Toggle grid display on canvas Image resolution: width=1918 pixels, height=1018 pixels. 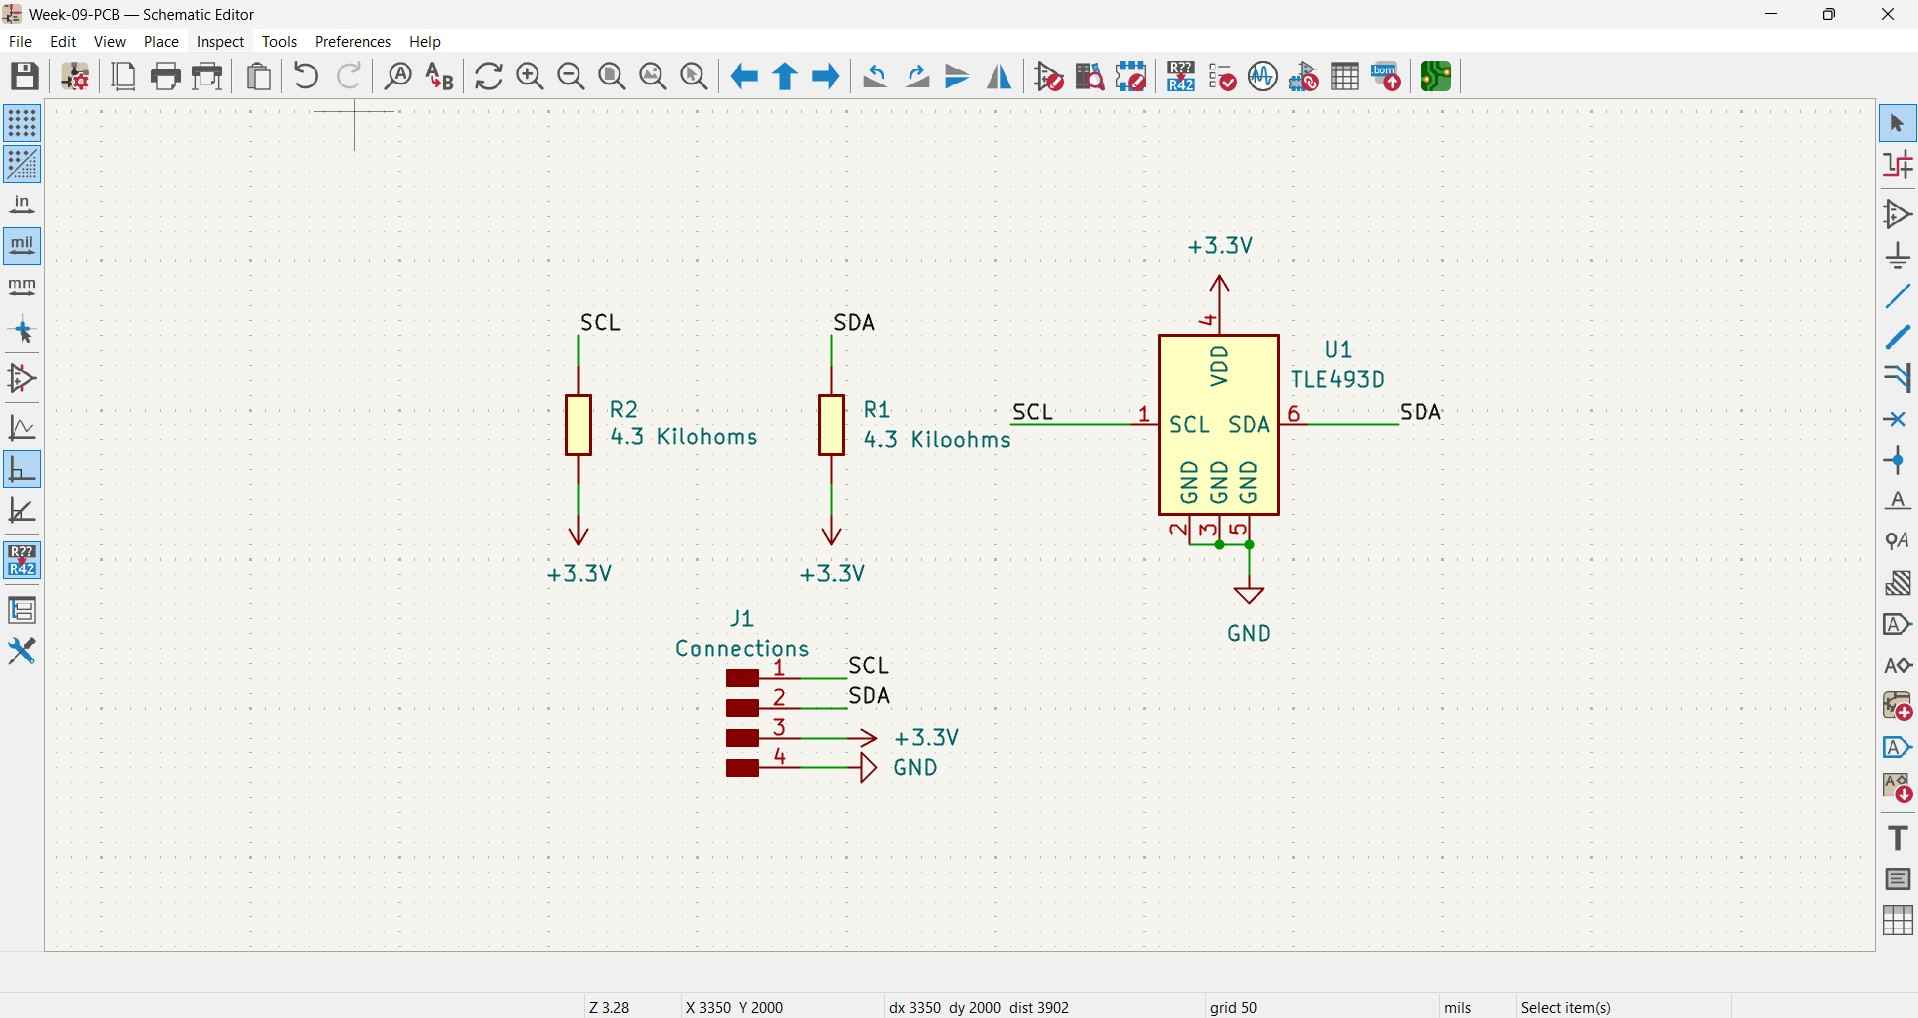click(22, 123)
